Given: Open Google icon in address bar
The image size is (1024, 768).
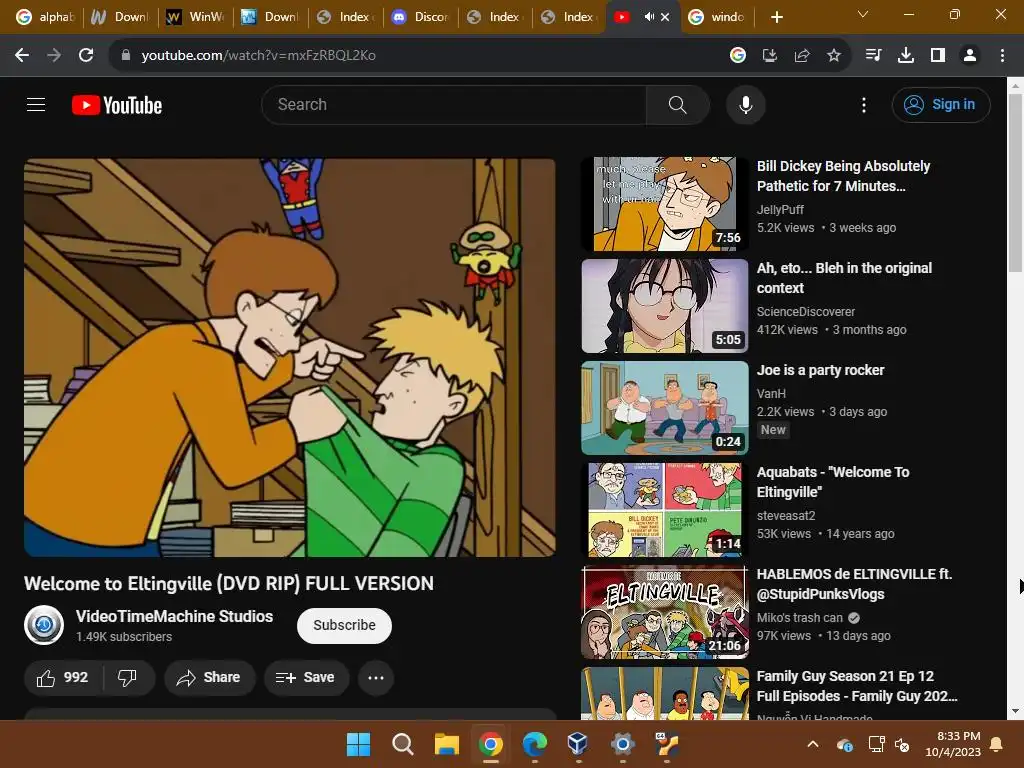Looking at the screenshot, I should (x=738, y=56).
